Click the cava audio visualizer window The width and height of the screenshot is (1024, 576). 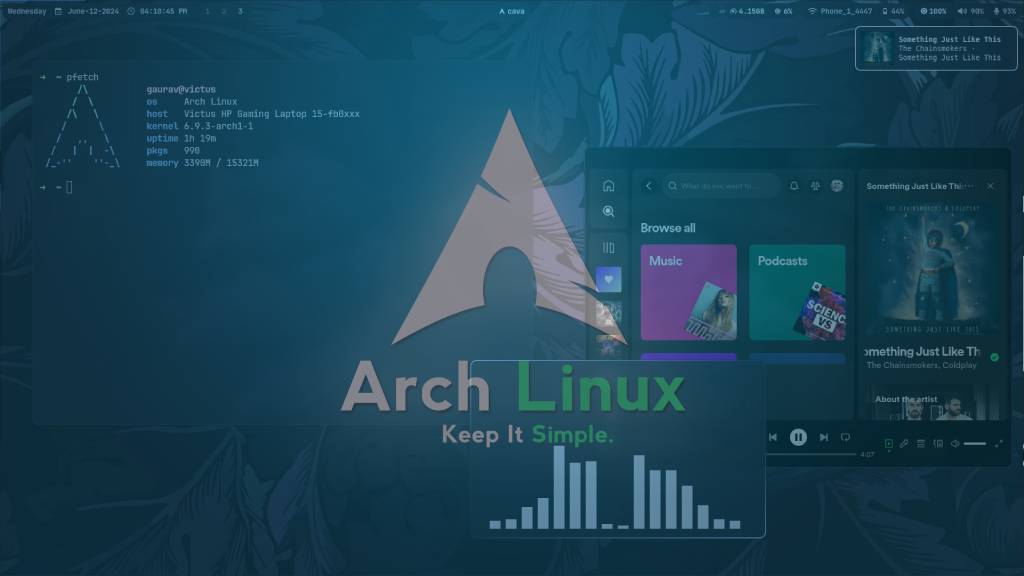click(x=618, y=449)
